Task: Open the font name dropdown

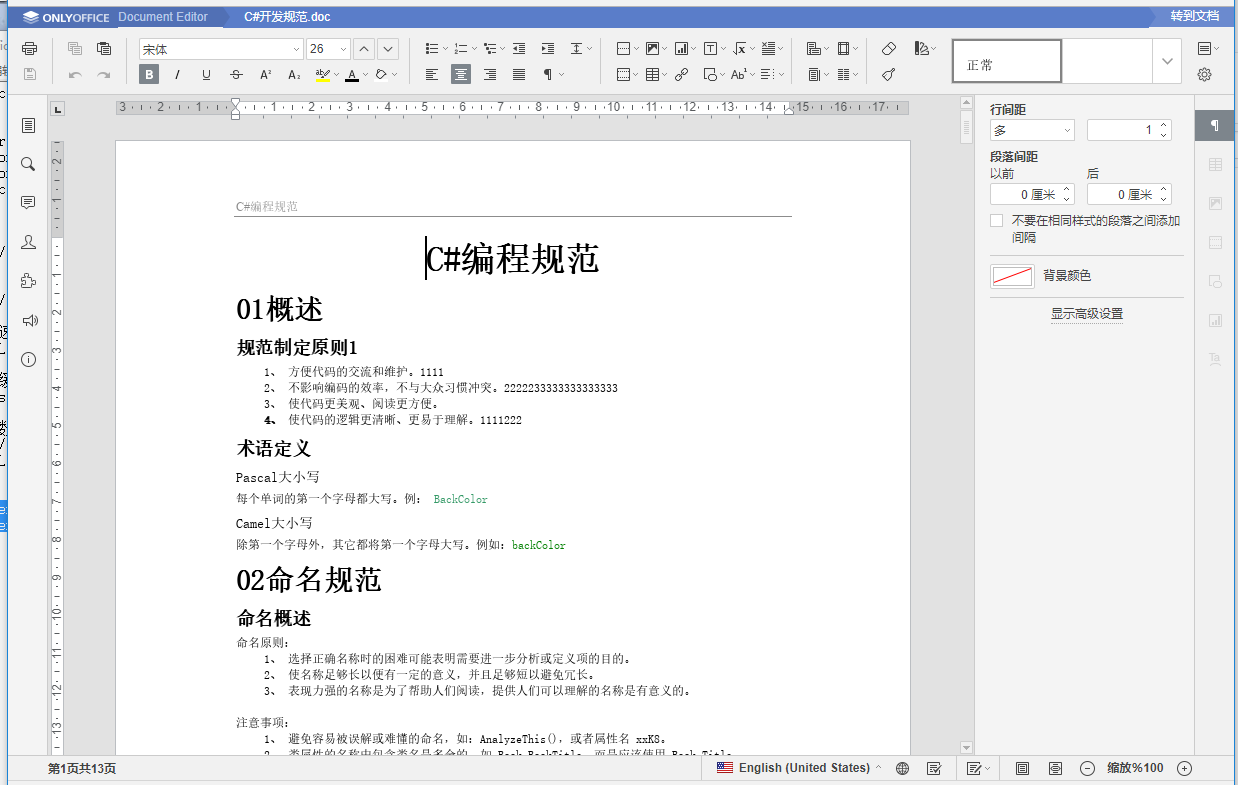Action: (296, 49)
